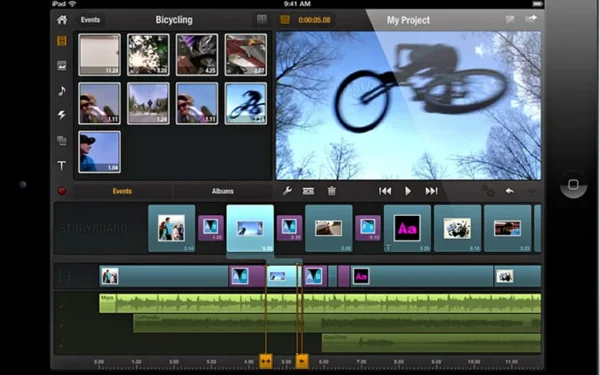Toggle the orange storyboard view button

[285, 20]
